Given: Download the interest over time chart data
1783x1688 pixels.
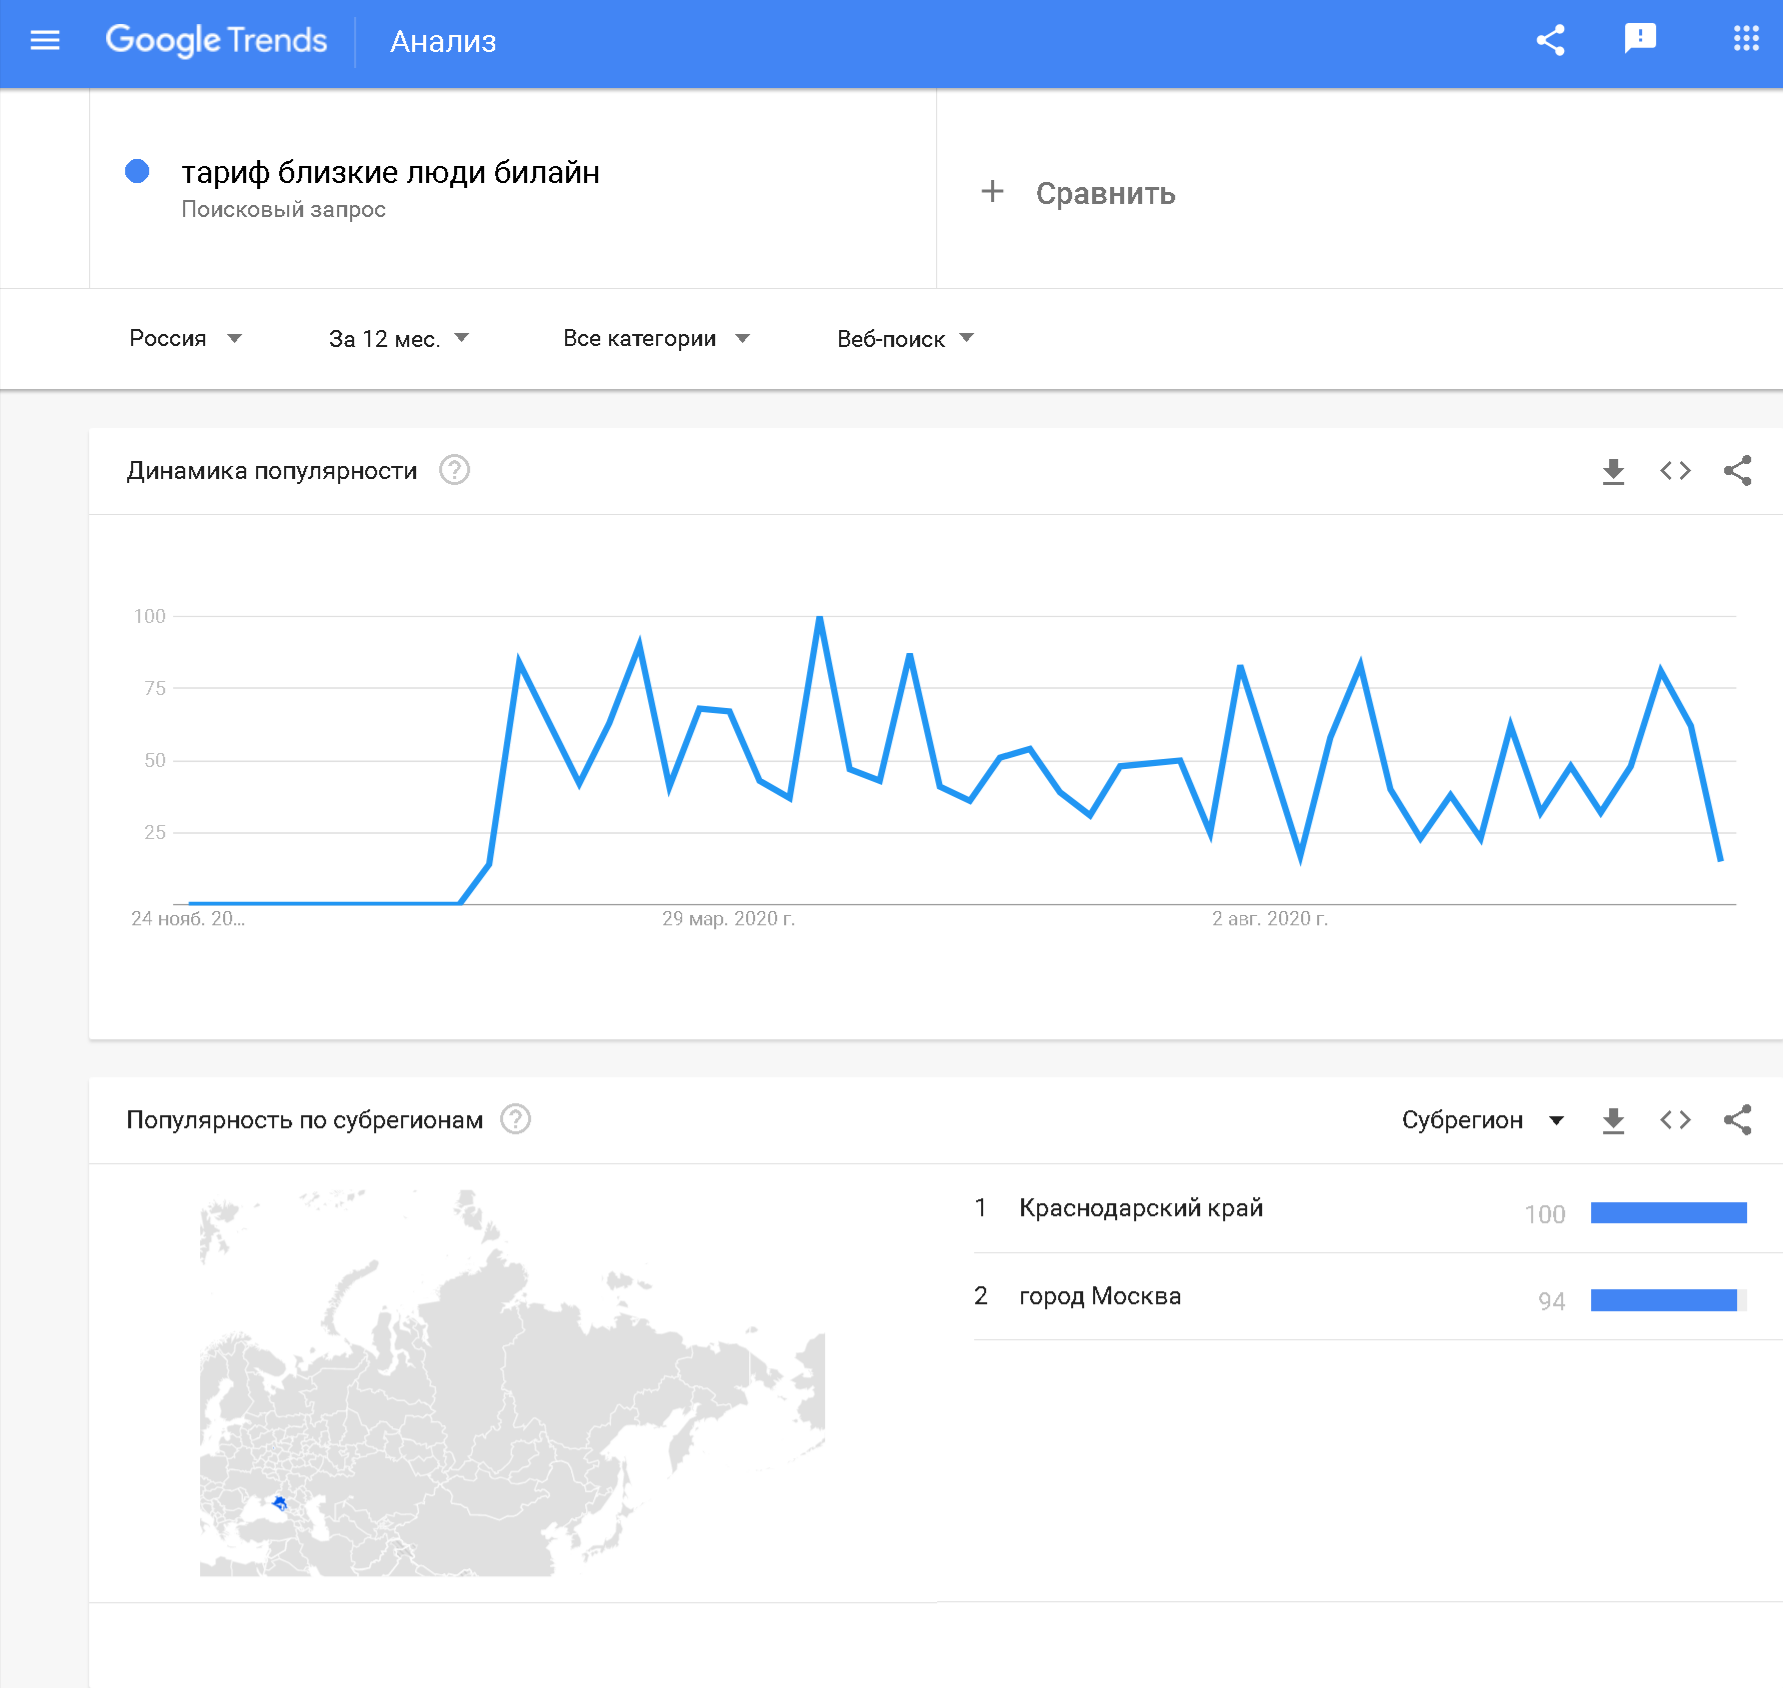Looking at the screenshot, I should coord(1613,471).
